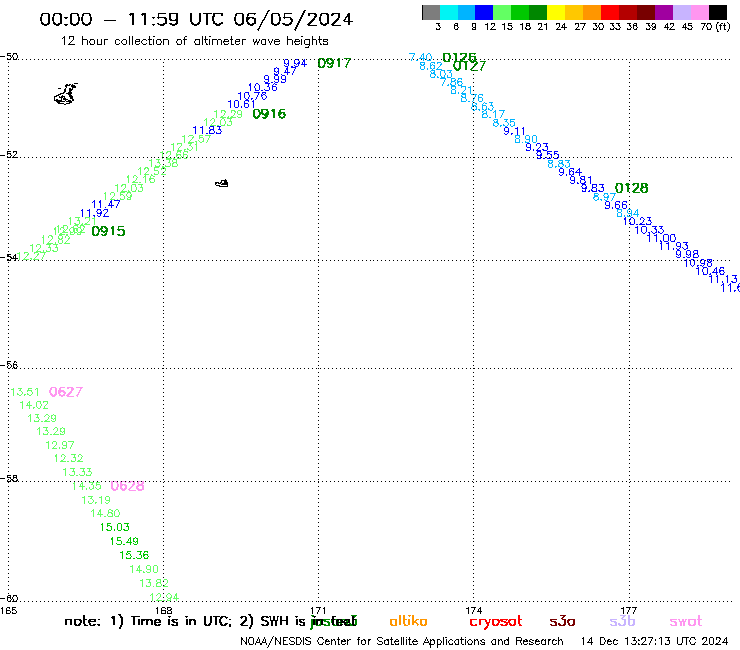740x650 pixels.
Task: Select the wave height value 12.32
Action: (x=68, y=458)
